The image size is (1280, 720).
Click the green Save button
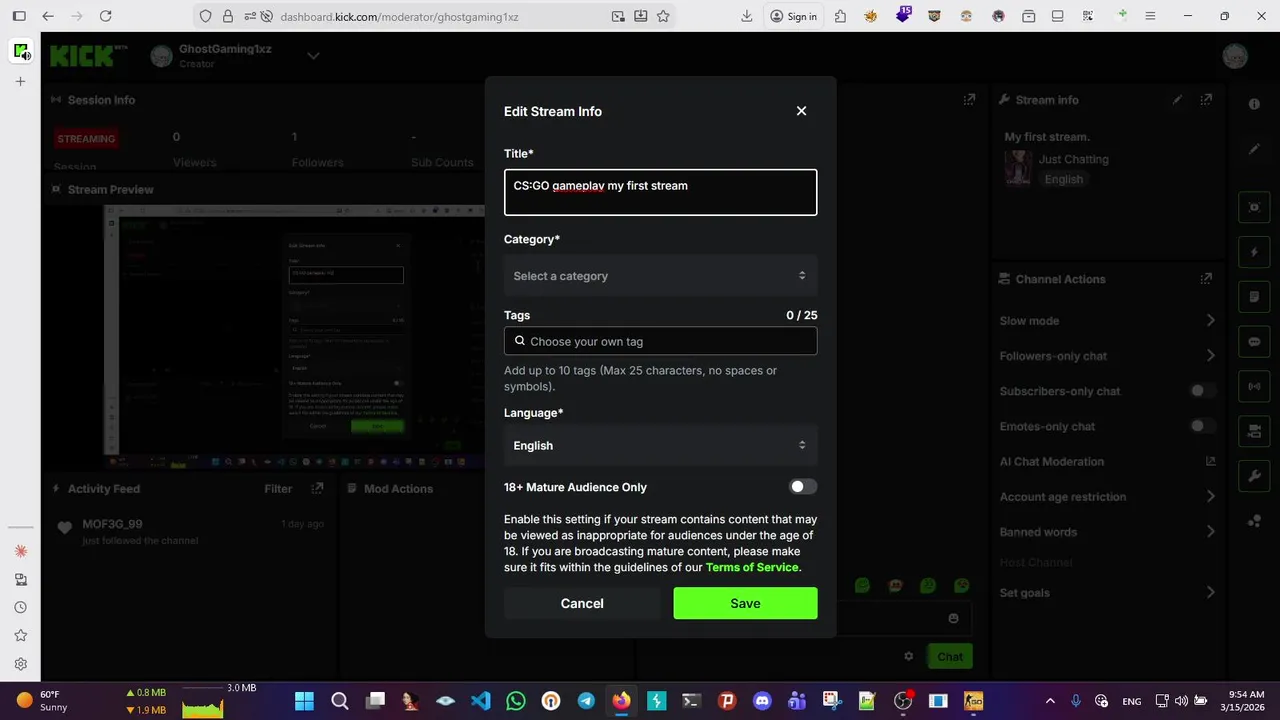(x=745, y=603)
